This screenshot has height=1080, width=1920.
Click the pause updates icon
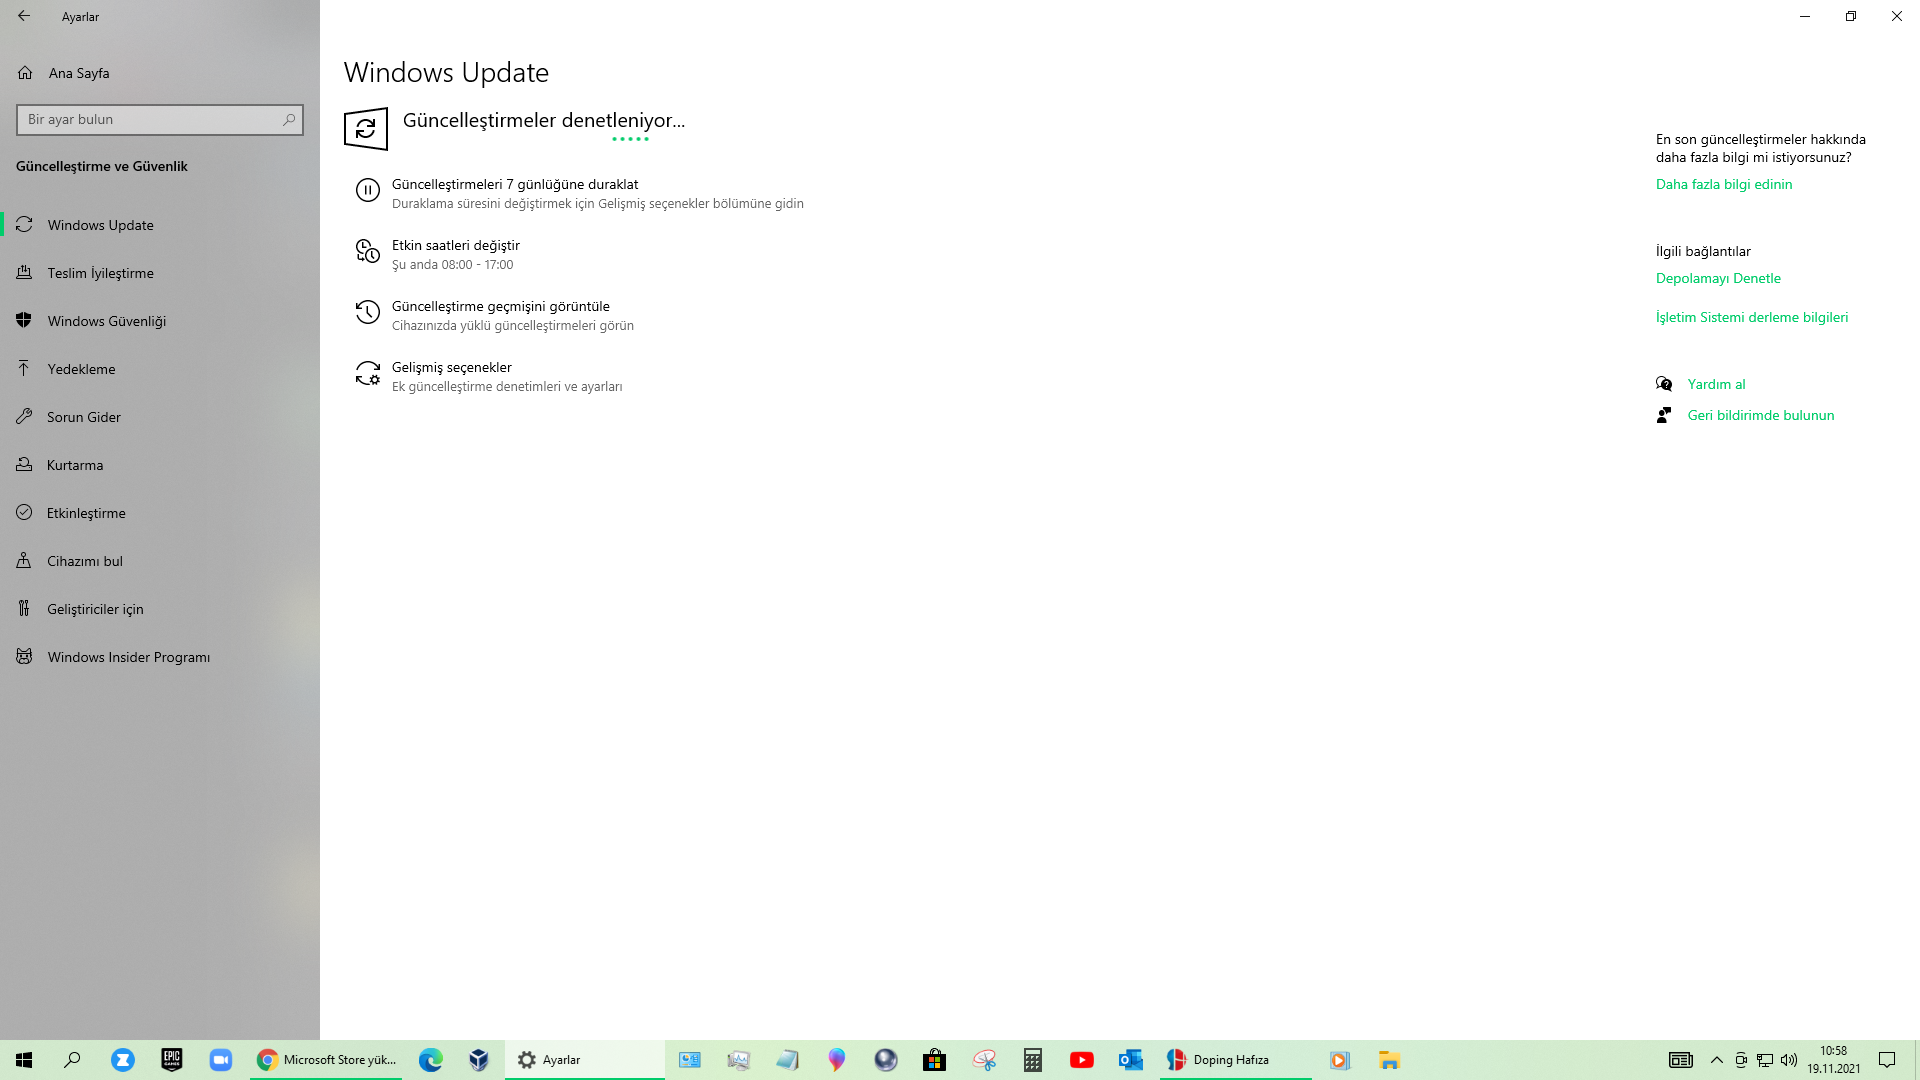pos(367,190)
